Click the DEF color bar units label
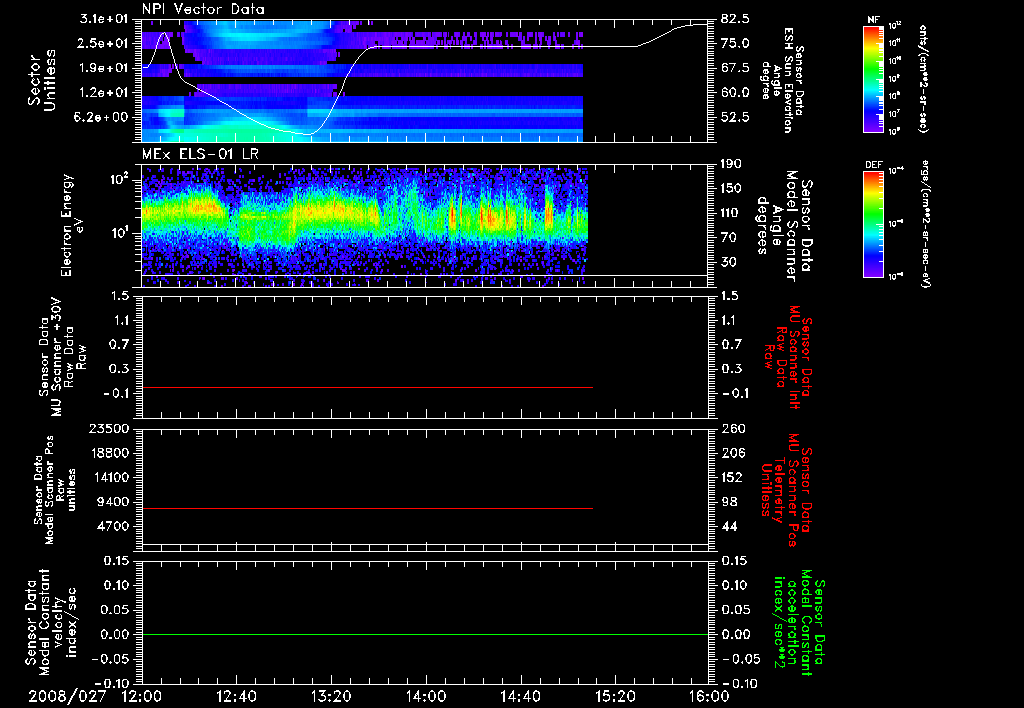 (x=925, y=224)
